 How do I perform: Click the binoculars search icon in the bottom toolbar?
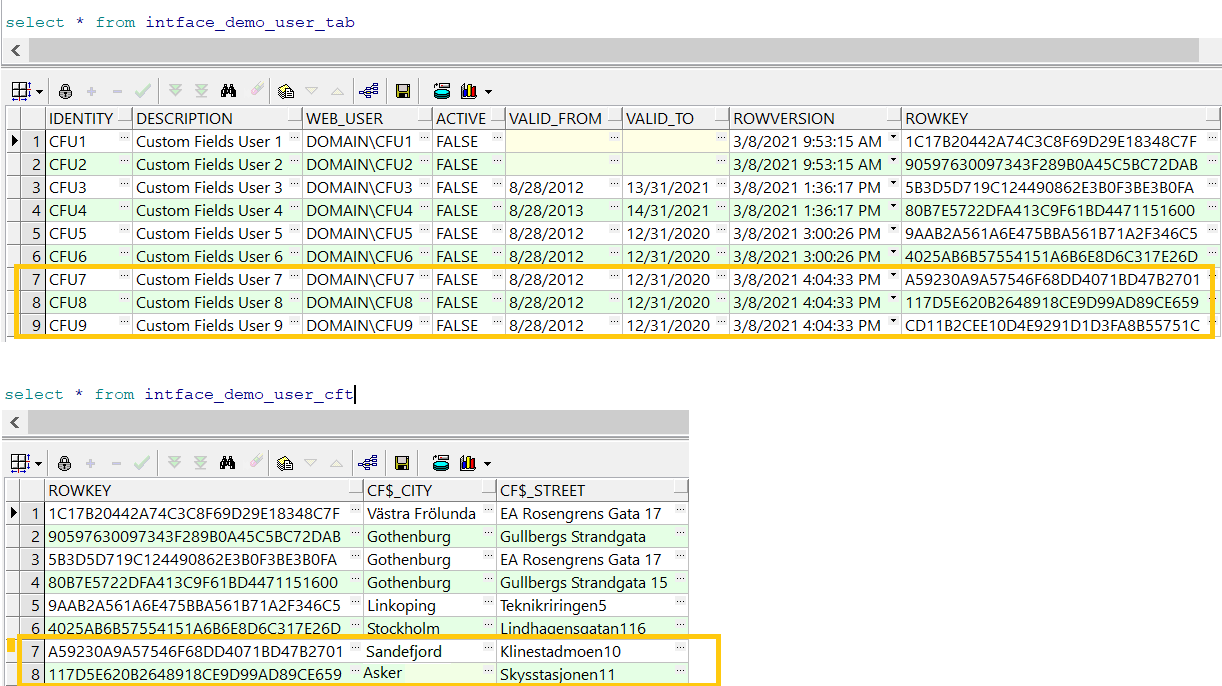[x=229, y=462]
